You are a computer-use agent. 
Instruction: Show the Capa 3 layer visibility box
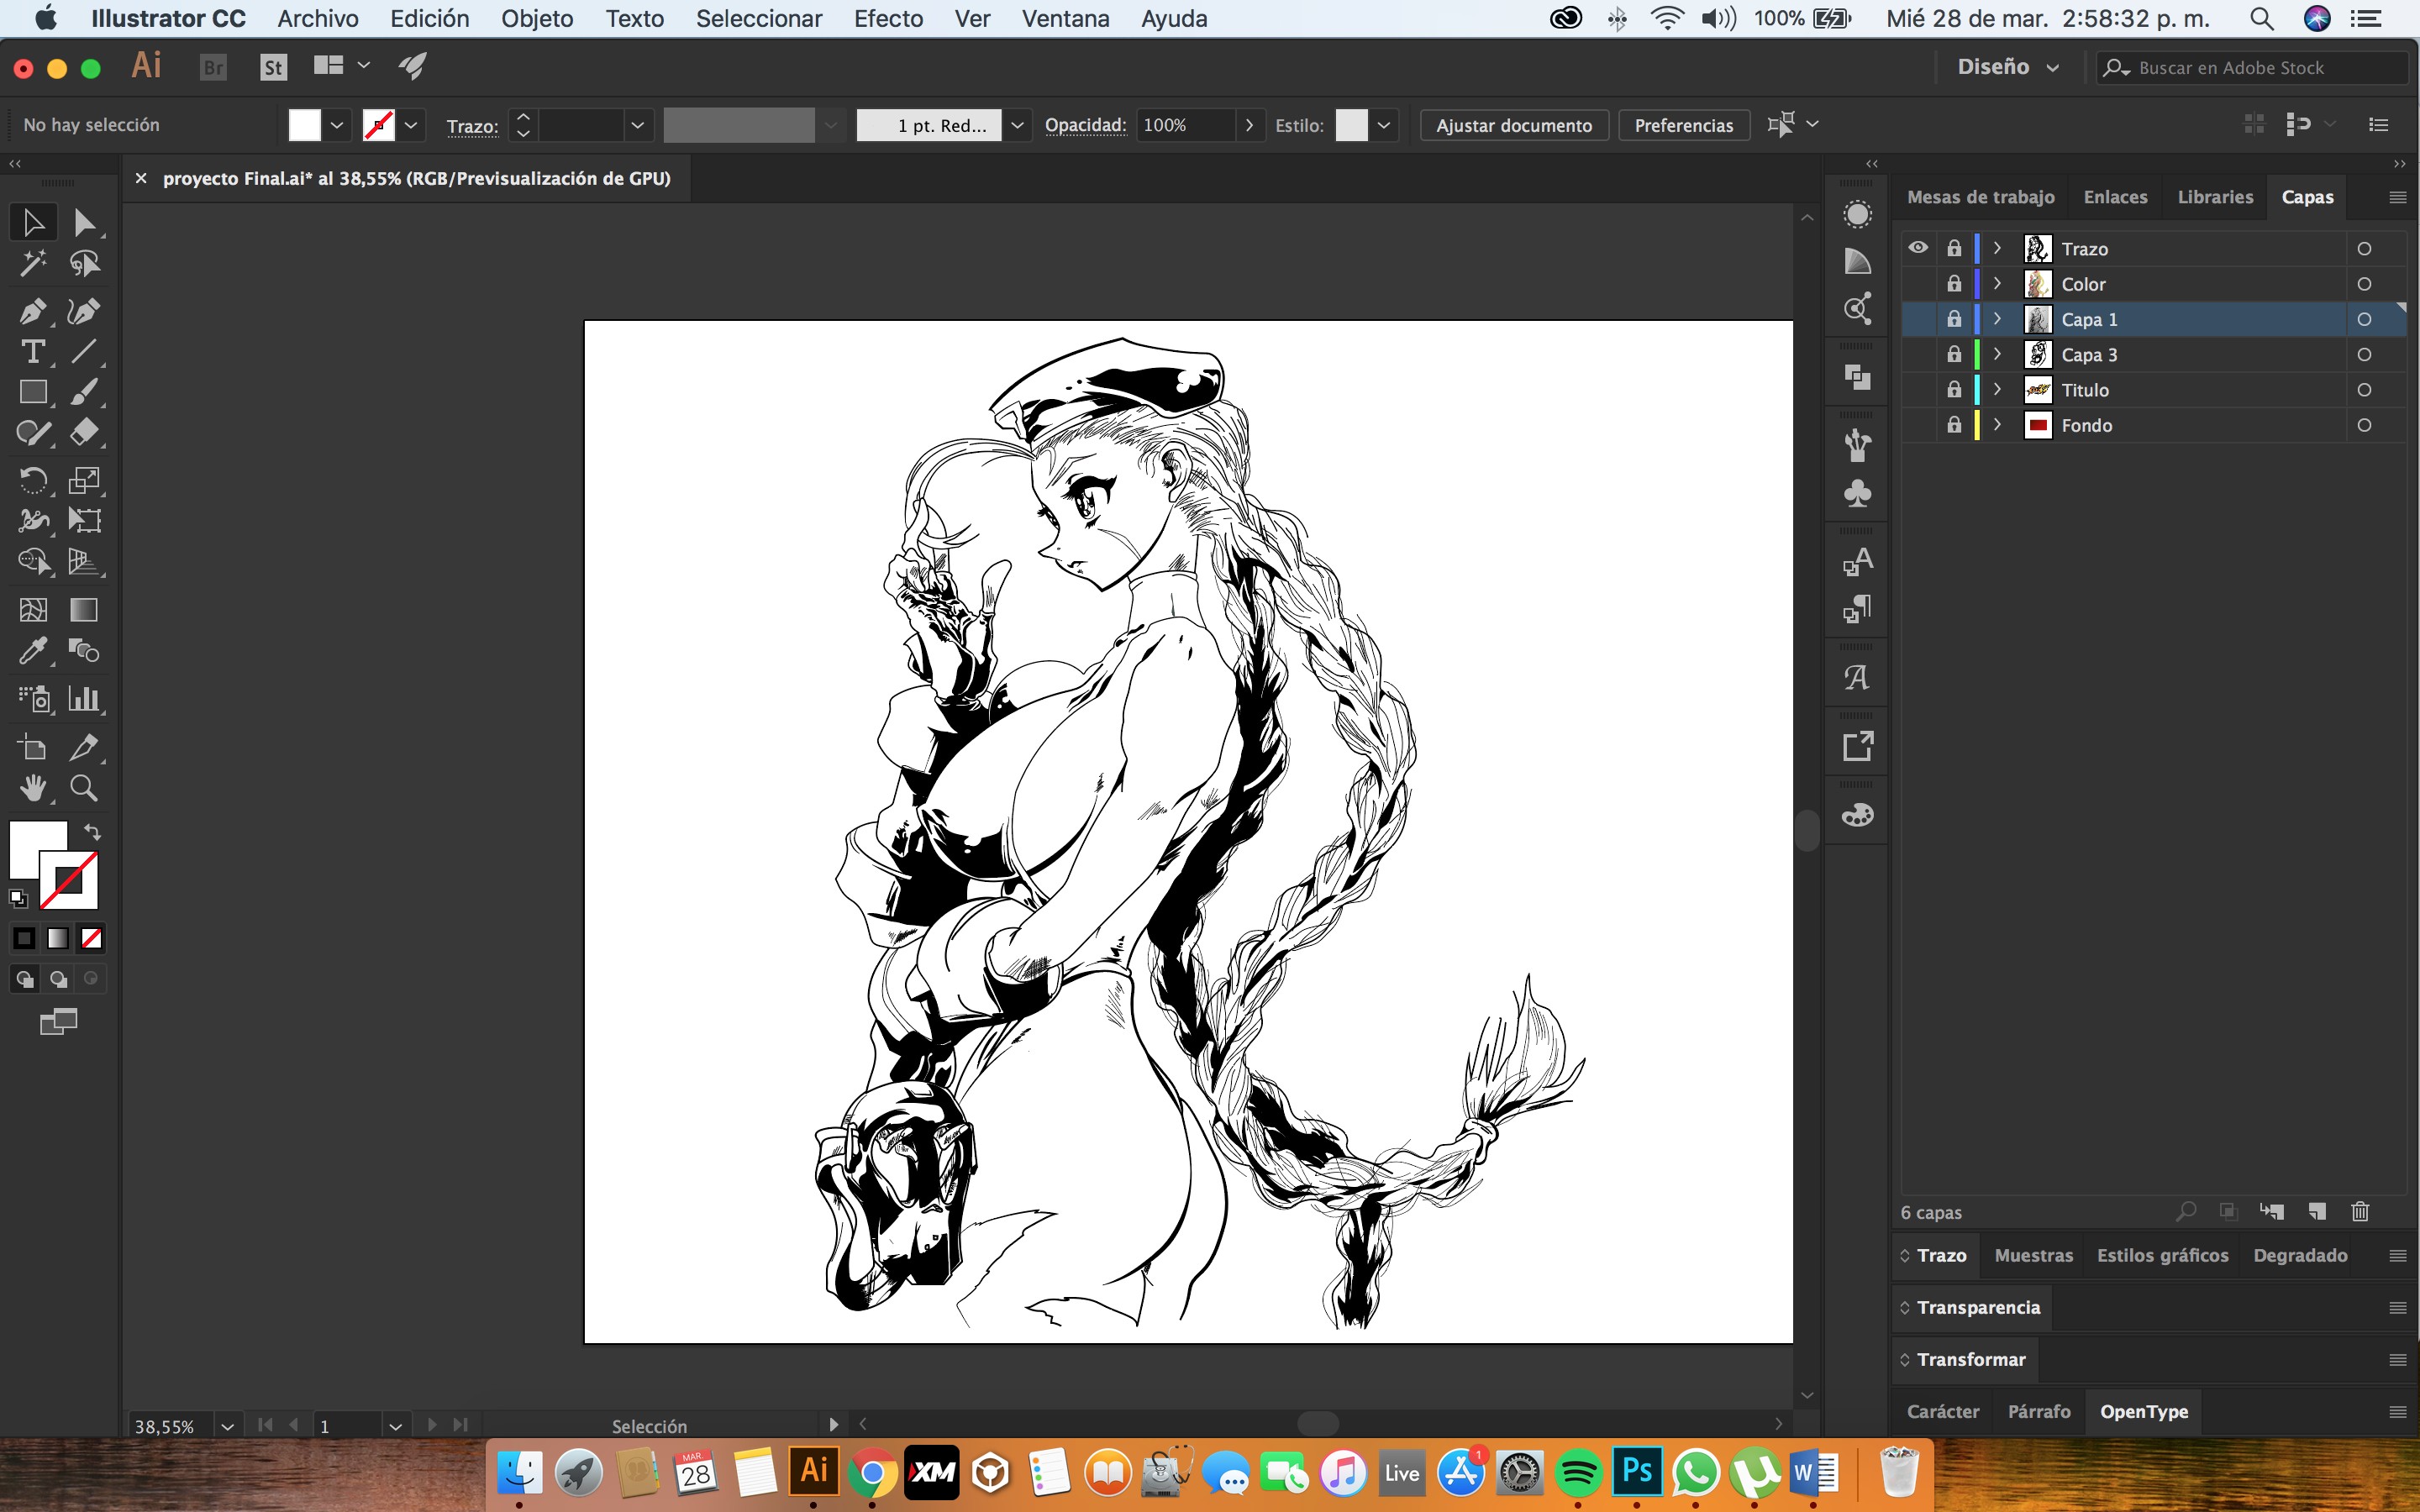click(x=1918, y=355)
